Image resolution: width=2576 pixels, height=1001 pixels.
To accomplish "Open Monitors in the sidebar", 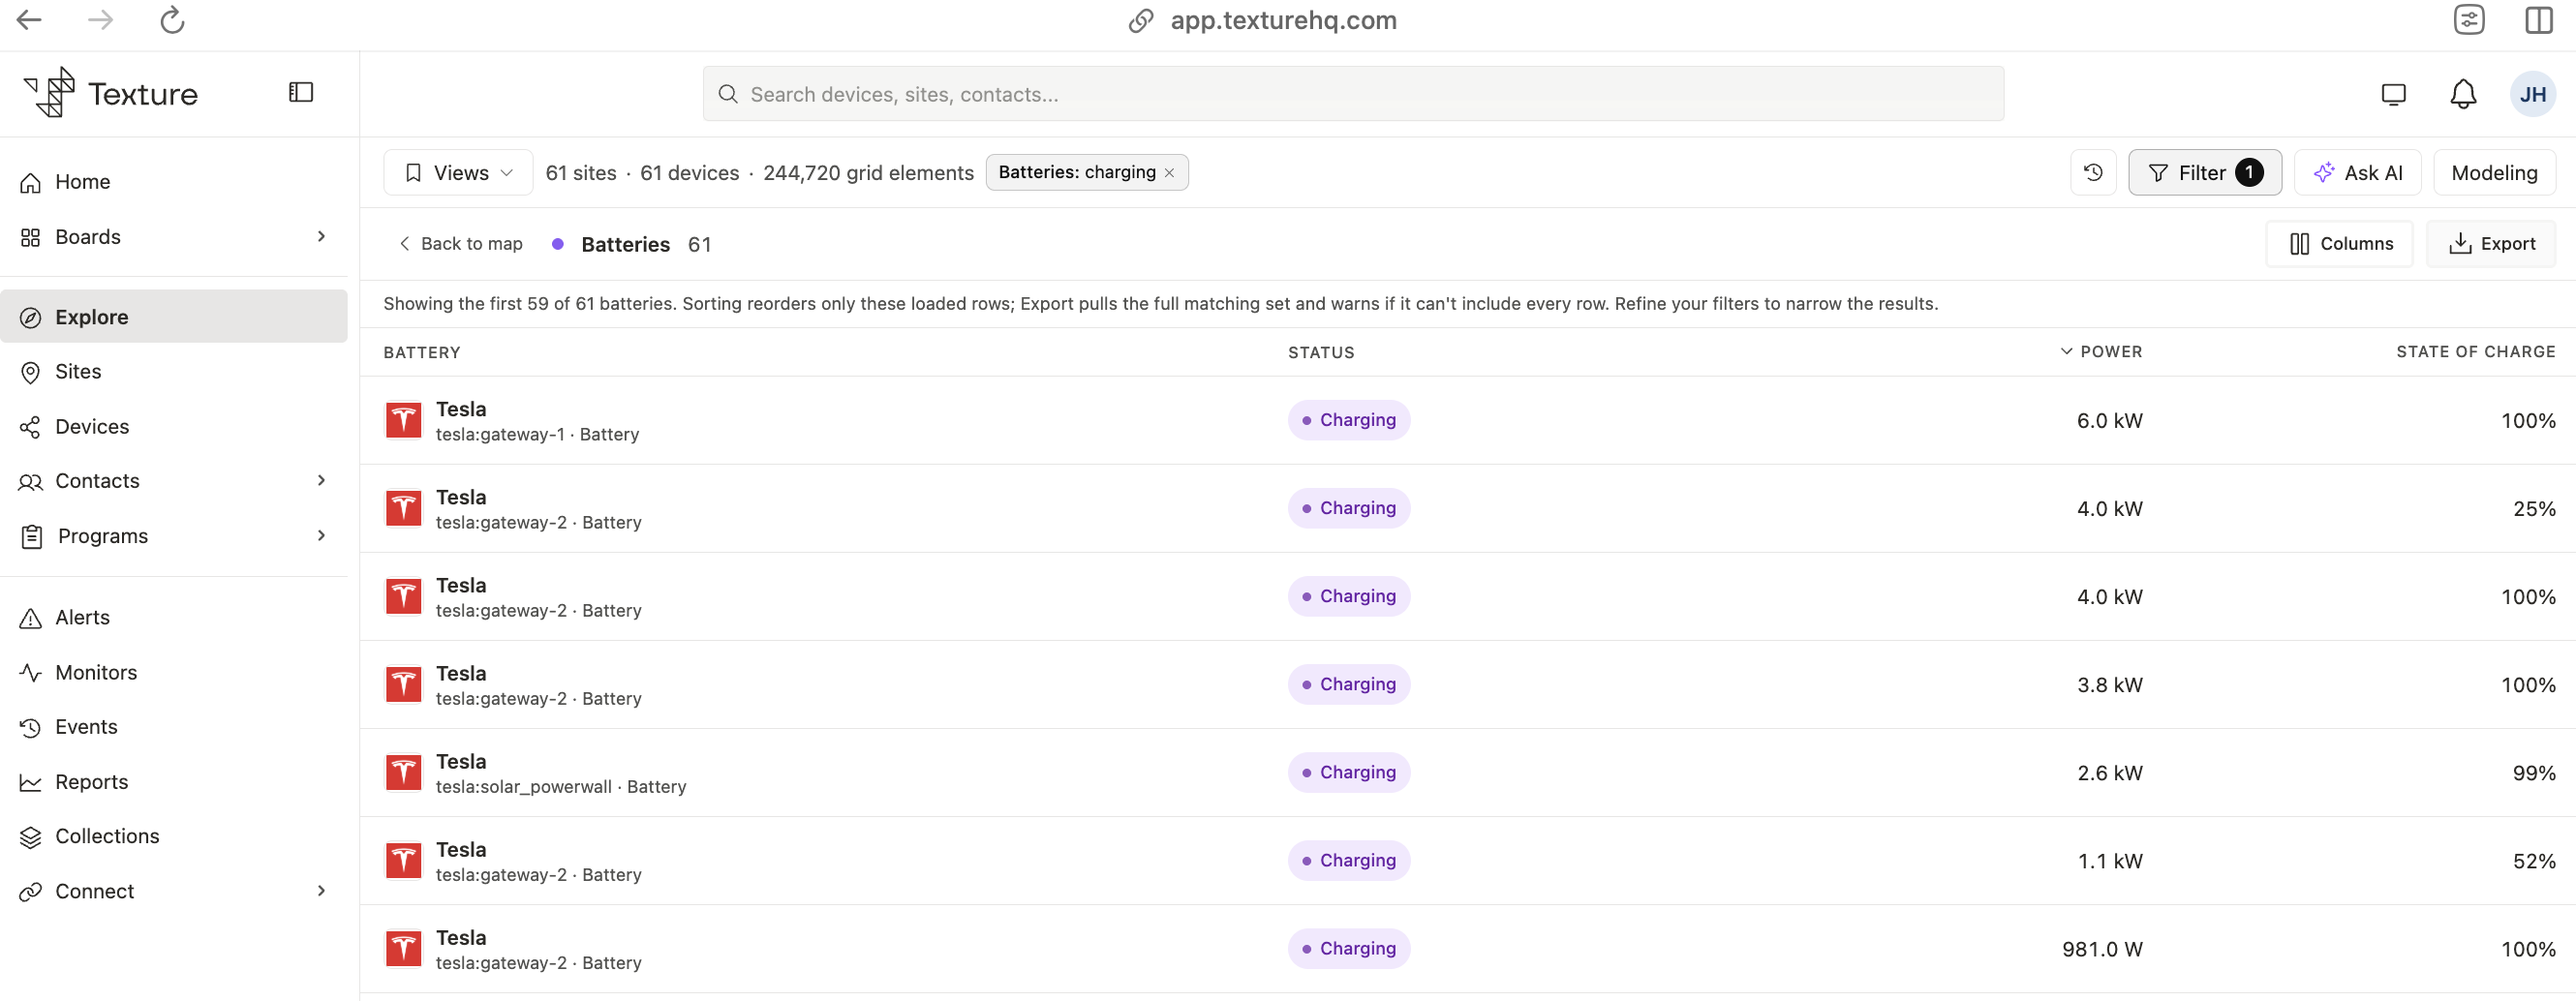I will click(x=174, y=673).
